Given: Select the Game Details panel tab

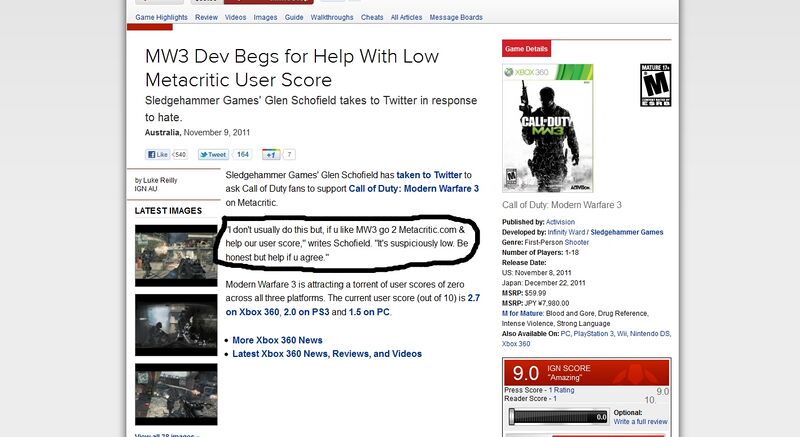Looking at the screenshot, I should (x=526, y=48).
